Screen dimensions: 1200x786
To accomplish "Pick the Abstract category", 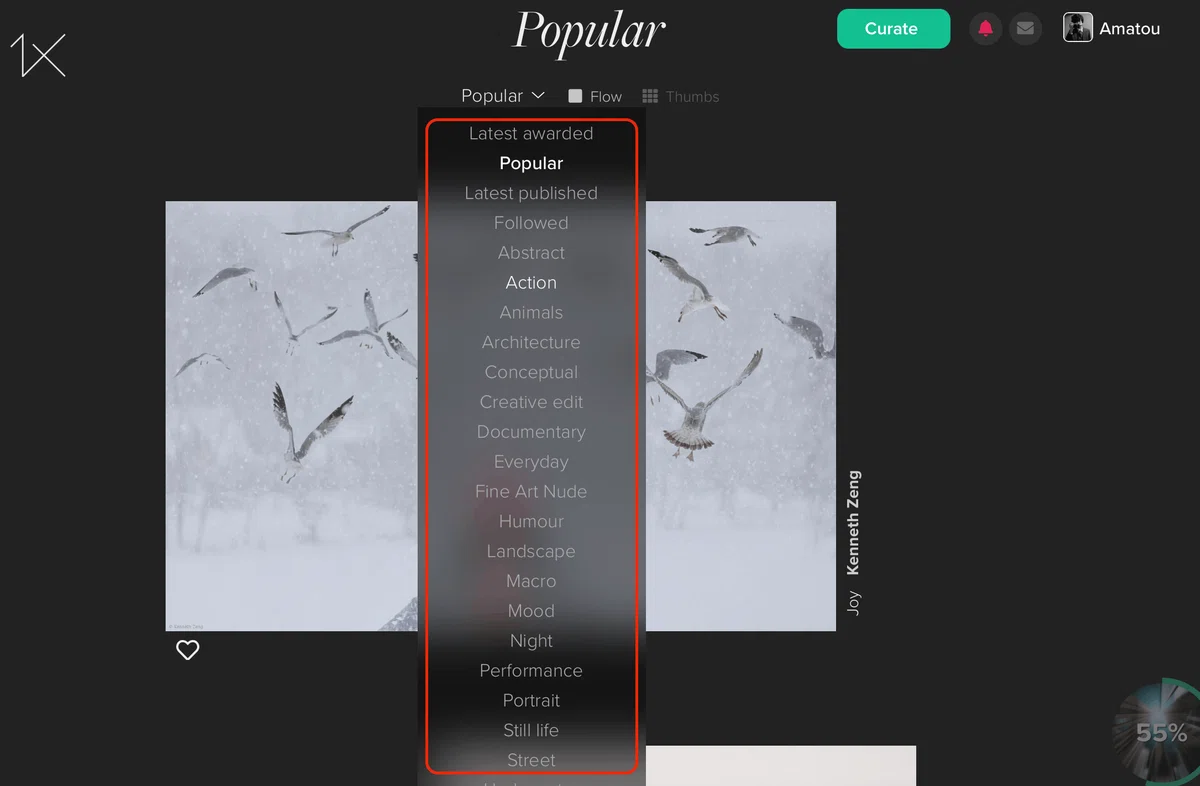I will click(531, 253).
